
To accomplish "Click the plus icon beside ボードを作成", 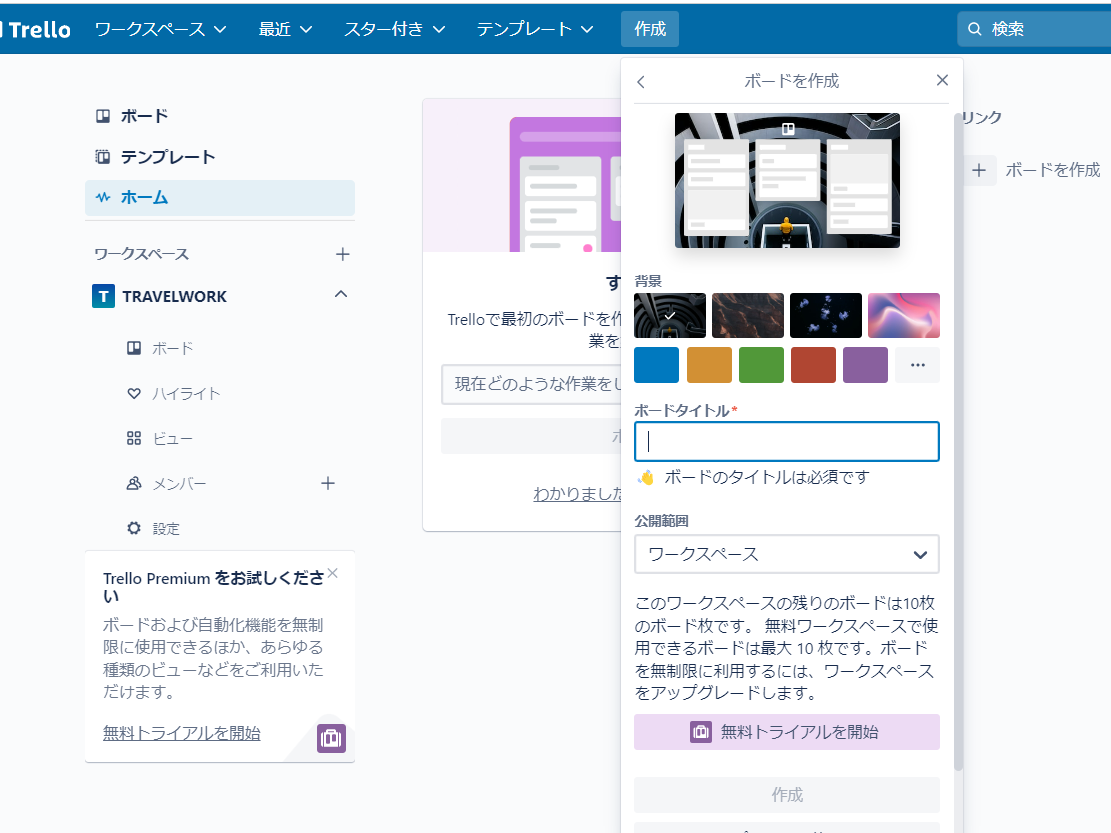I will [x=979, y=170].
